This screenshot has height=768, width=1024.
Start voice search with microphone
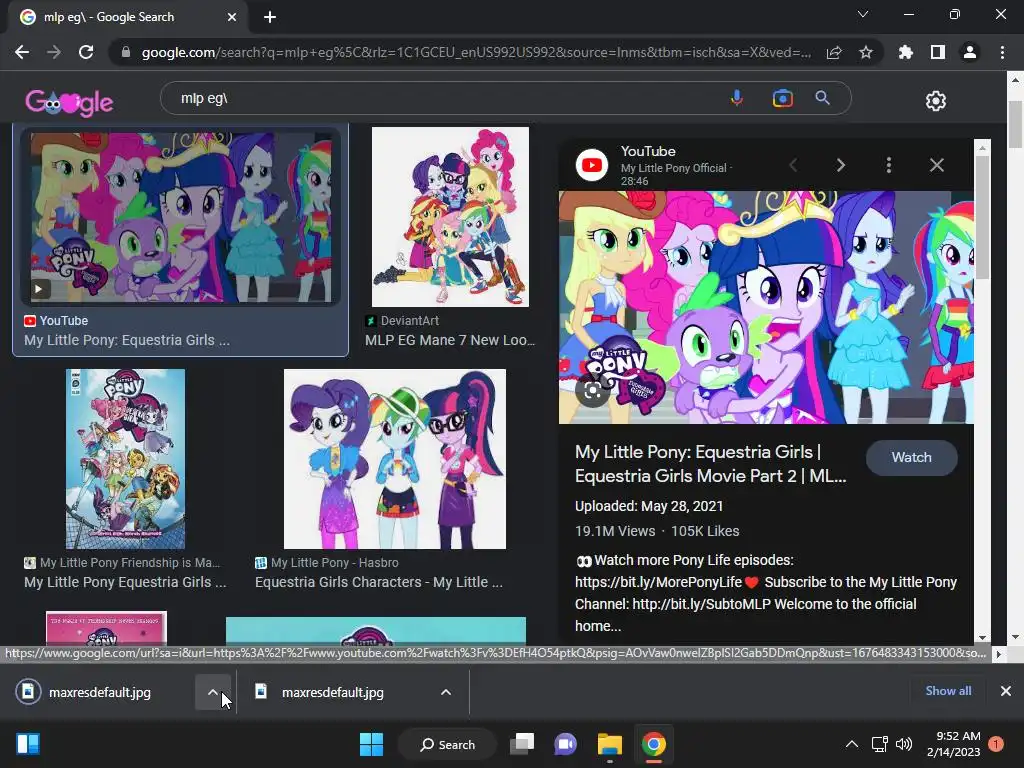[x=737, y=98]
